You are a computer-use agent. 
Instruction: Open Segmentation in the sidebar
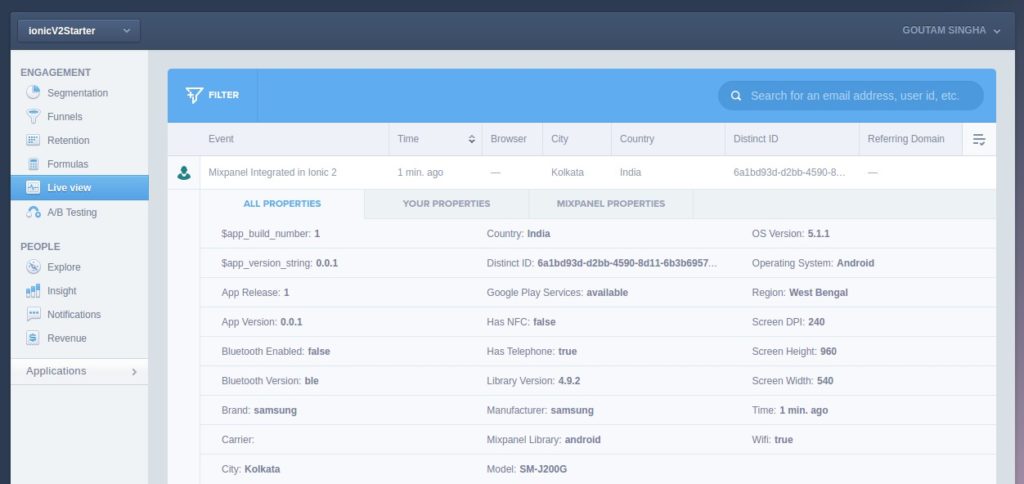pos(78,93)
